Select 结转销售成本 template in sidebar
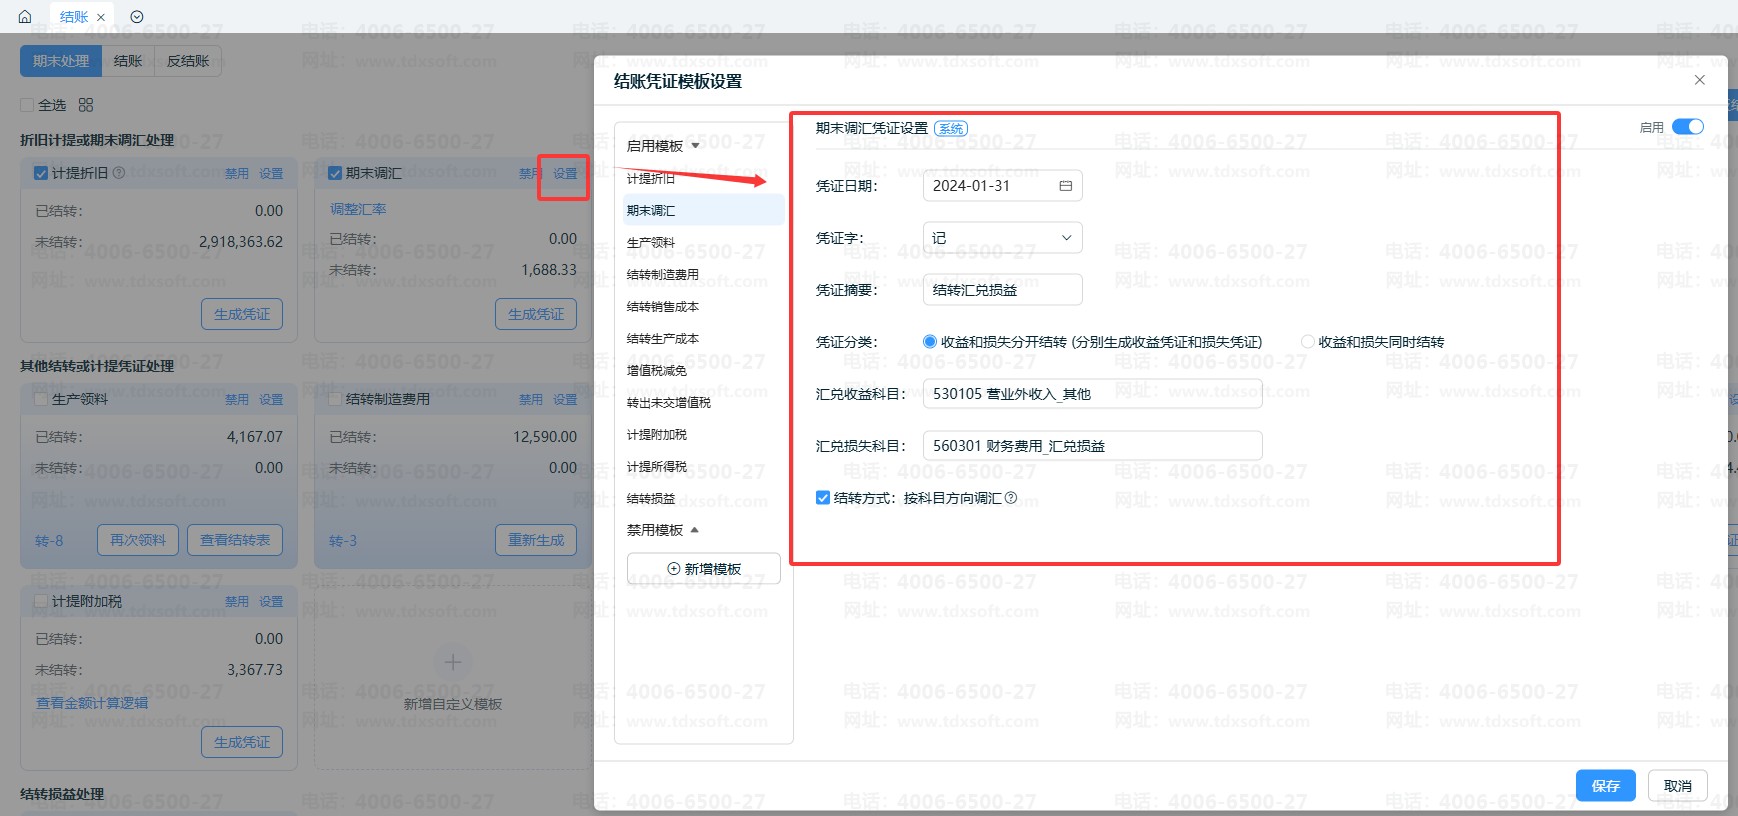 663,307
